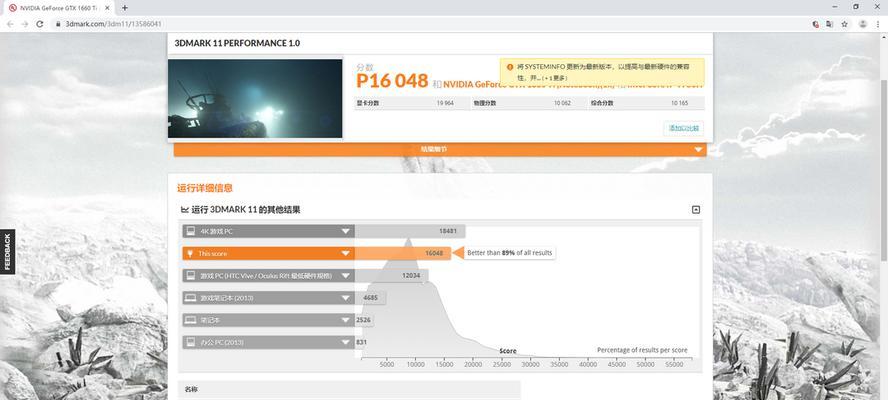The image size is (888, 400).
Task: Click the 运行详细信息 heading
Action: pyautogui.click(x=204, y=188)
